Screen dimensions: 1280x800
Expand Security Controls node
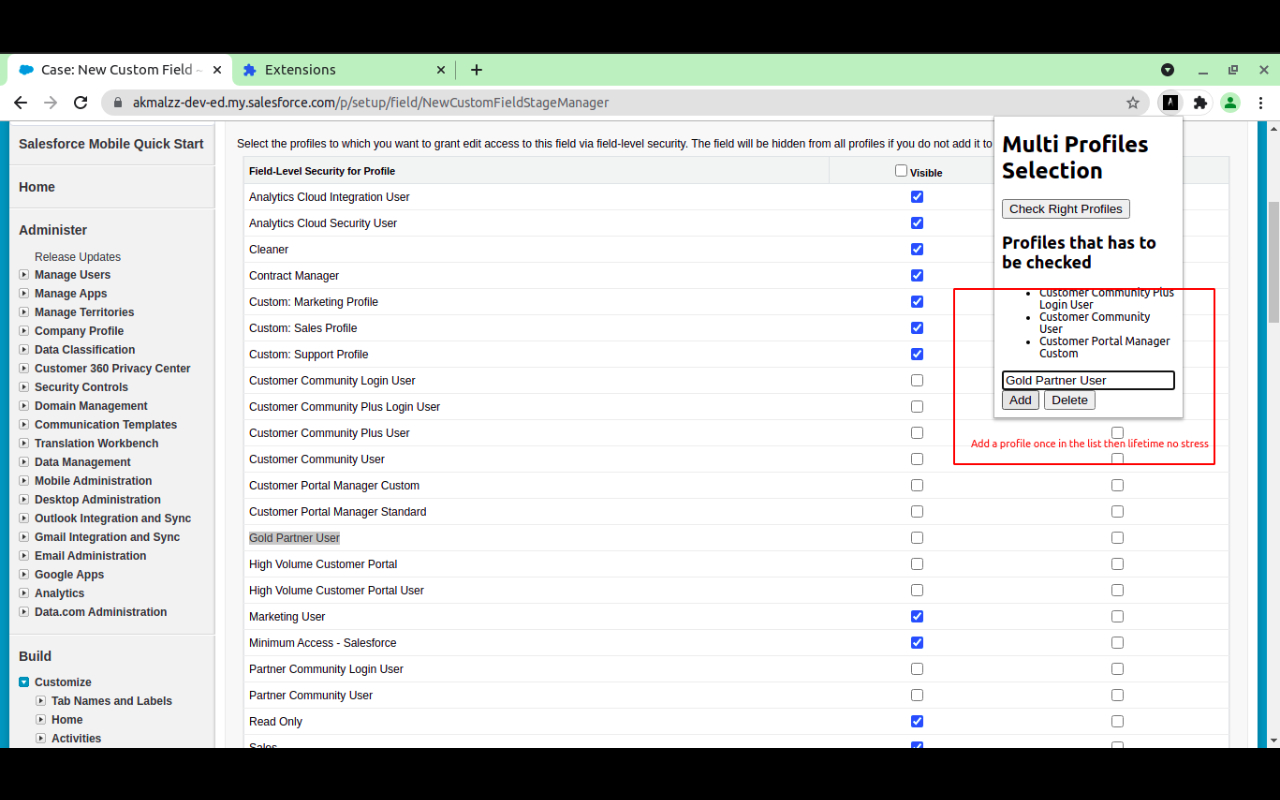click(x=24, y=387)
